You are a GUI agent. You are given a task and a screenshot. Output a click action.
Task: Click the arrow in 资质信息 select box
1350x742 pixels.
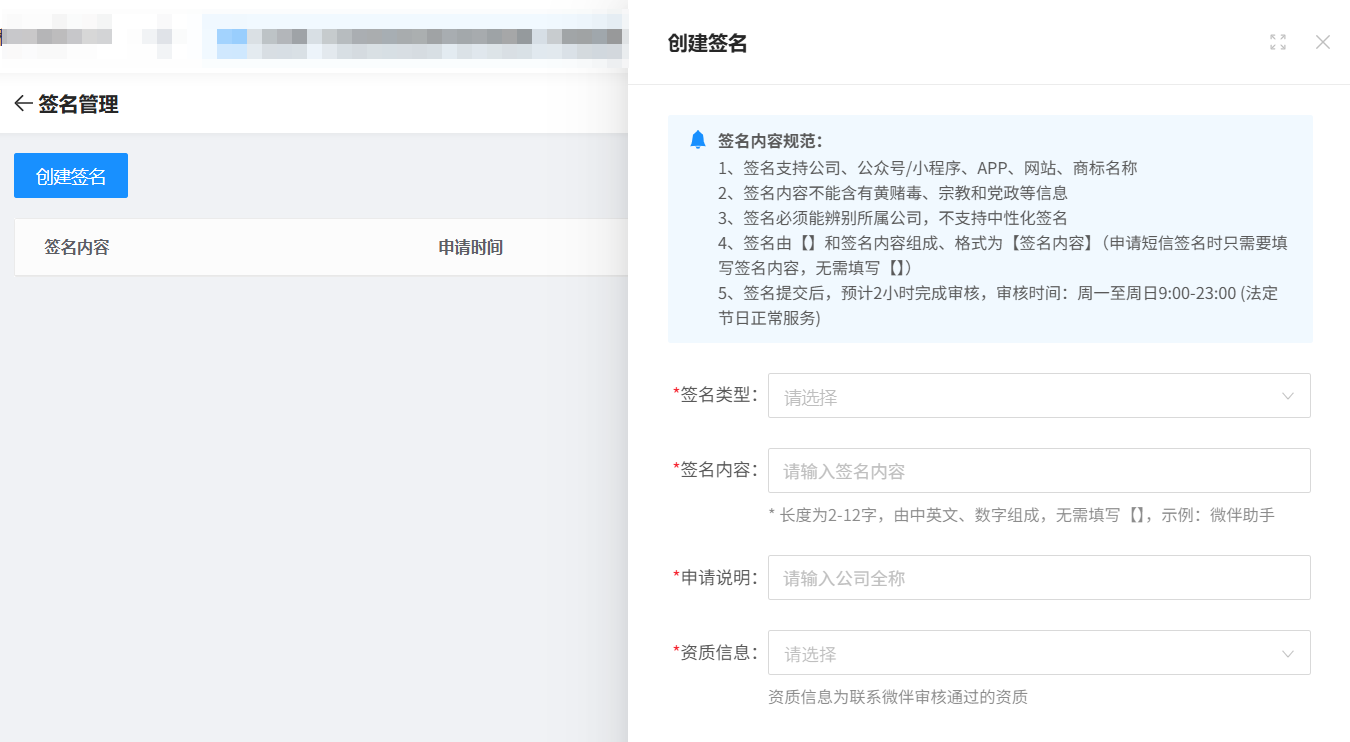tap(1288, 654)
